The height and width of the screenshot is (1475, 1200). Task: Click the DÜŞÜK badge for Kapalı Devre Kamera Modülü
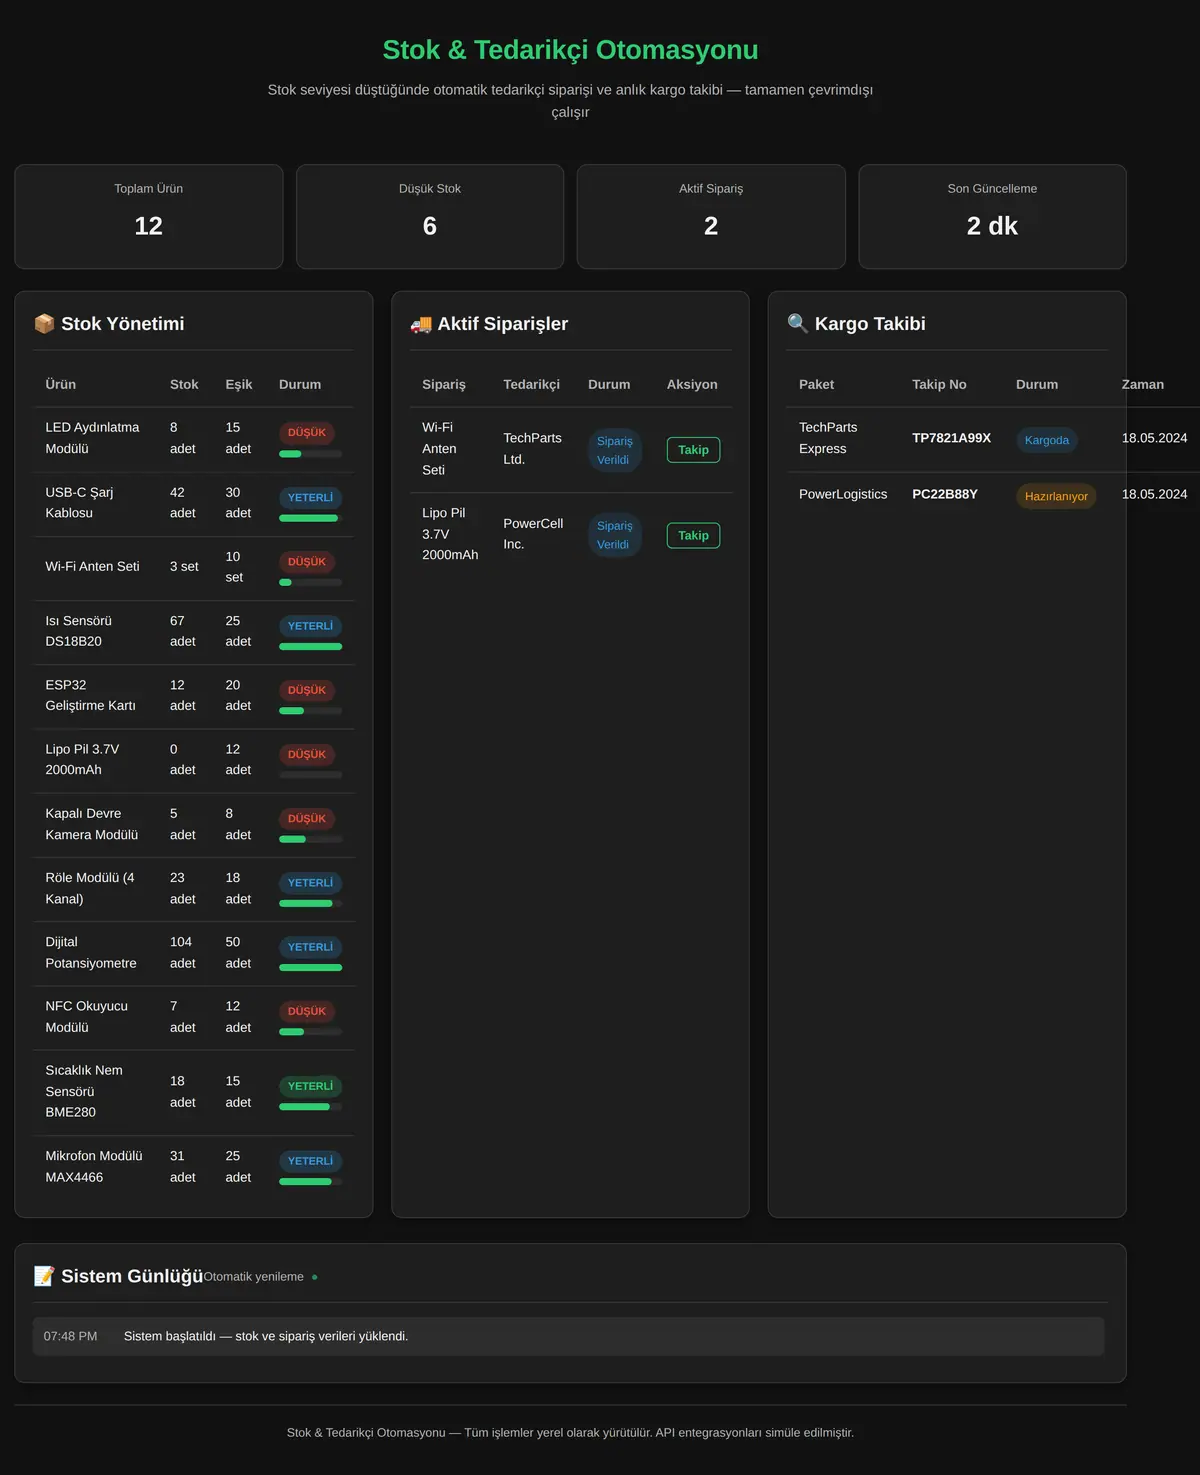pos(307,819)
